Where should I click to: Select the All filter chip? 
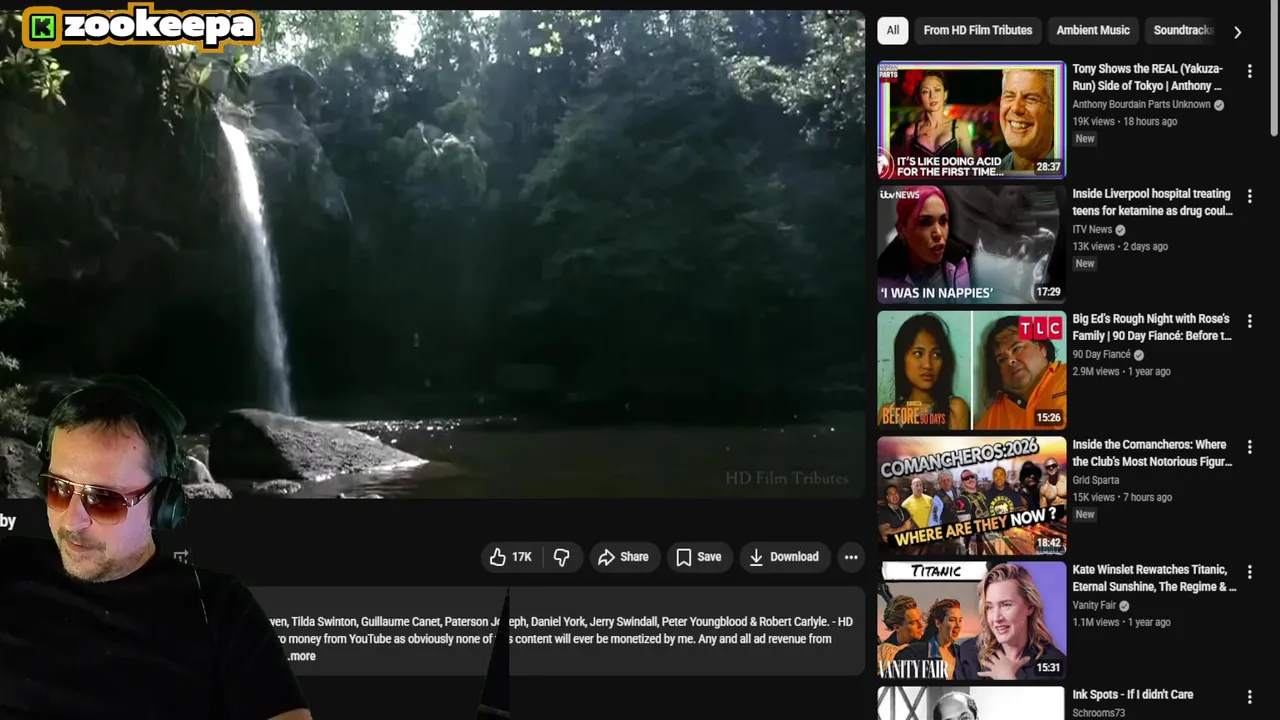pyautogui.click(x=893, y=30)
